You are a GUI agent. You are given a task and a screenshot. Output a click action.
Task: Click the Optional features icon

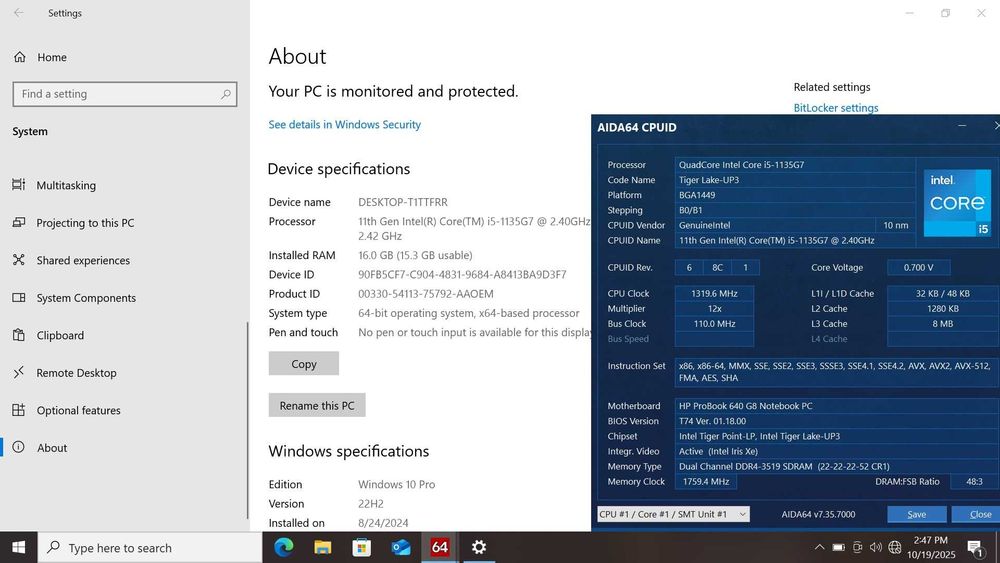pyautogui.click(x=18, y=410)
